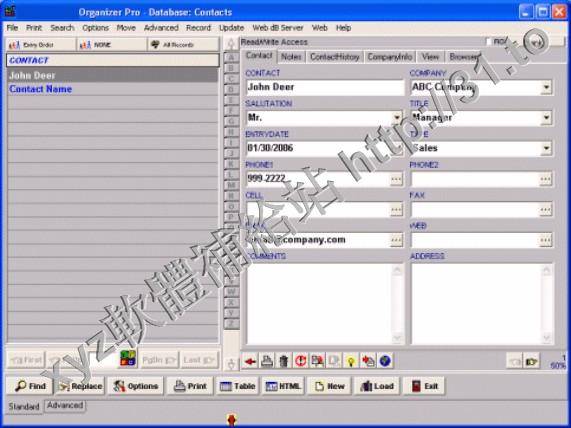
Task: Click the red back arrow icon
Action: (x=250, y=361)
